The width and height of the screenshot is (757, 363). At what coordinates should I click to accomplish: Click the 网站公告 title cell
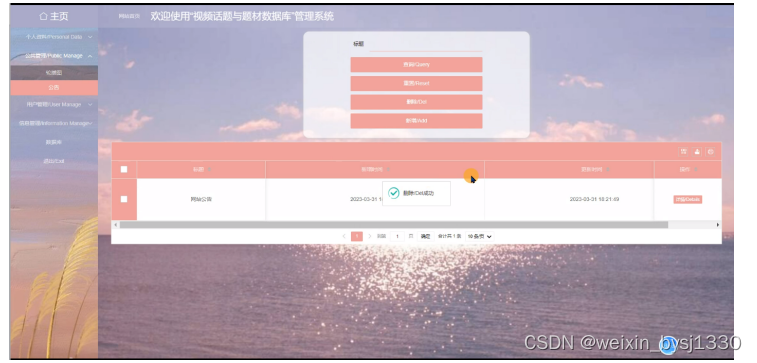pyautogui.click(x=201, y=199)
